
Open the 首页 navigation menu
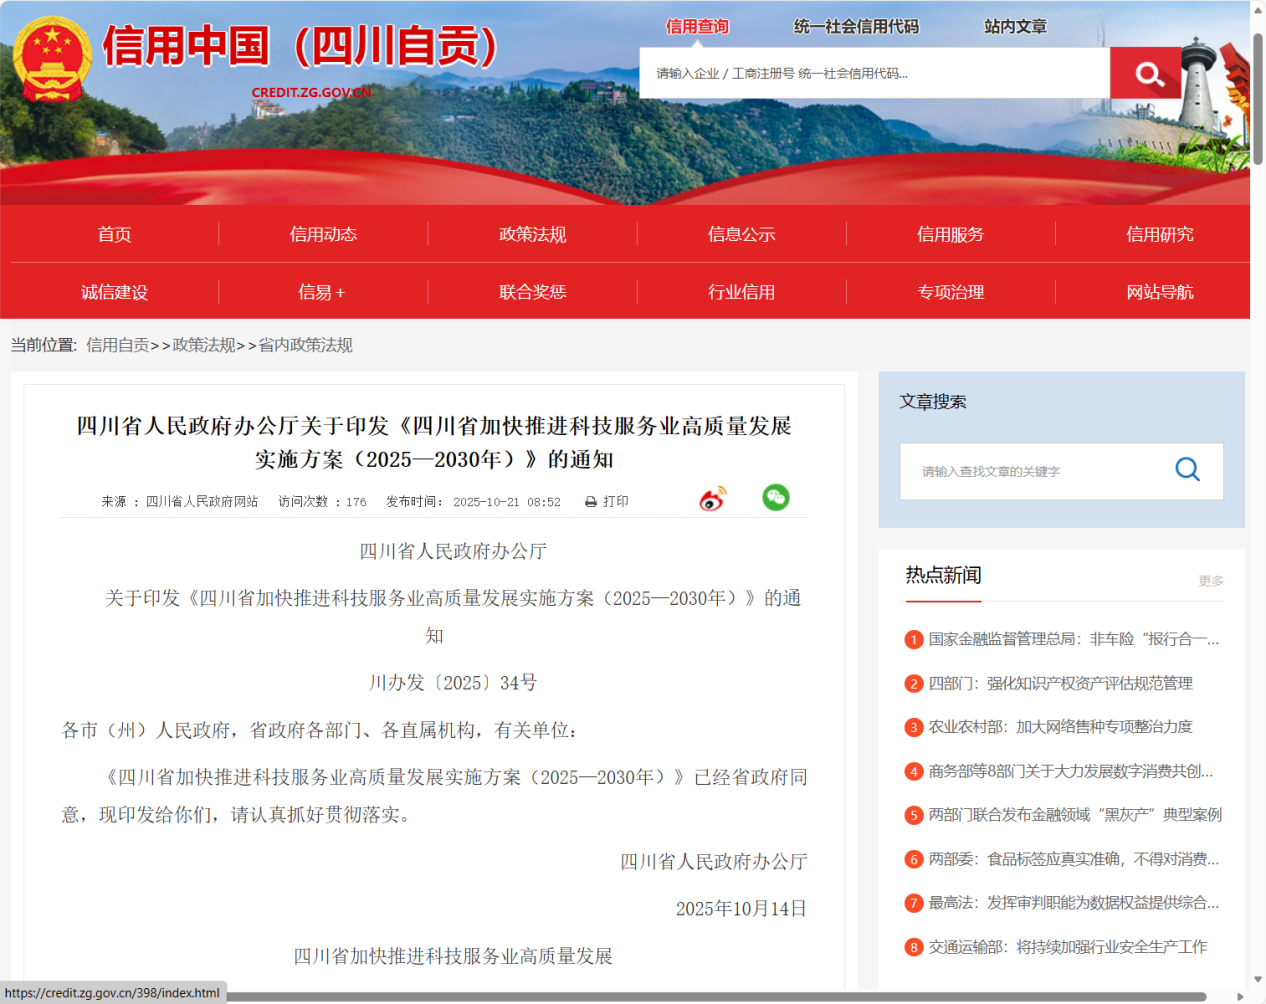click(x=114, y=234)
